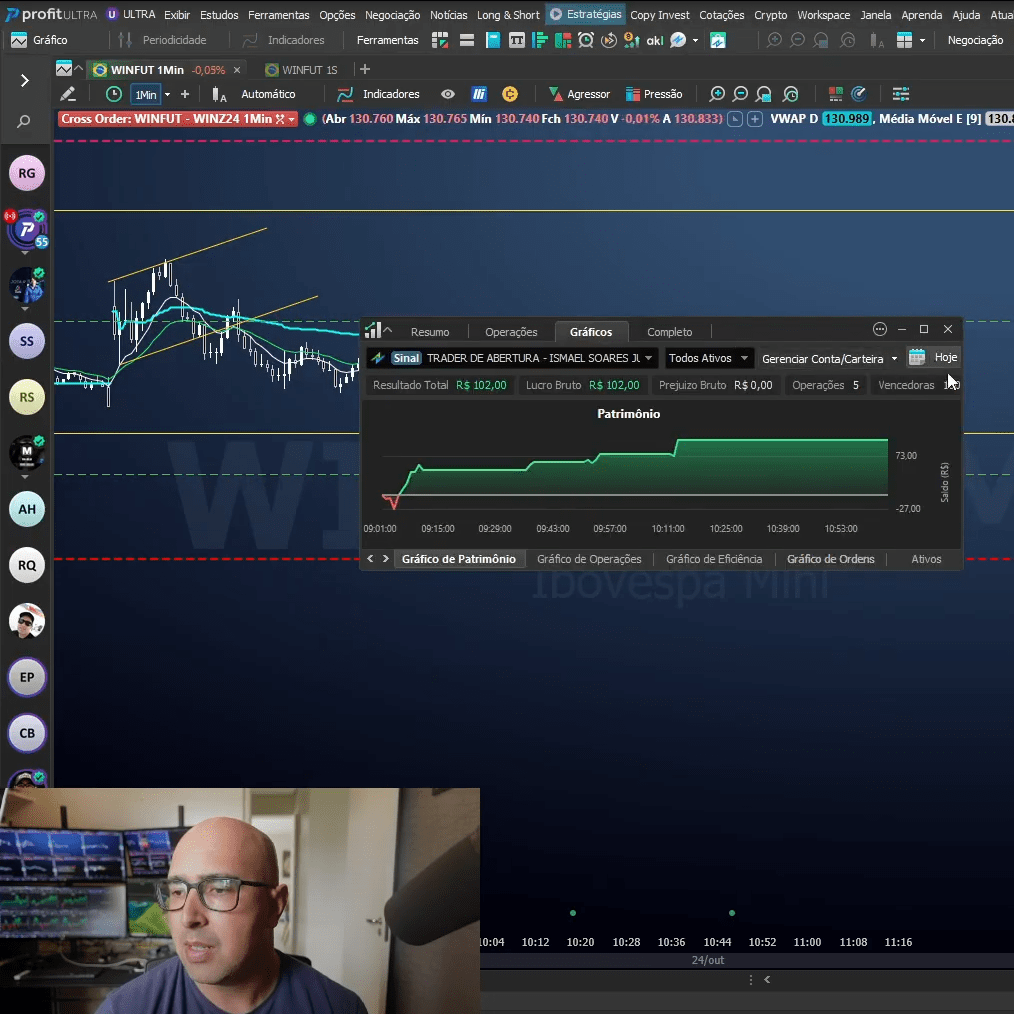
Task: Add a new chart tab with plus
Action: [x=365, y=70]
